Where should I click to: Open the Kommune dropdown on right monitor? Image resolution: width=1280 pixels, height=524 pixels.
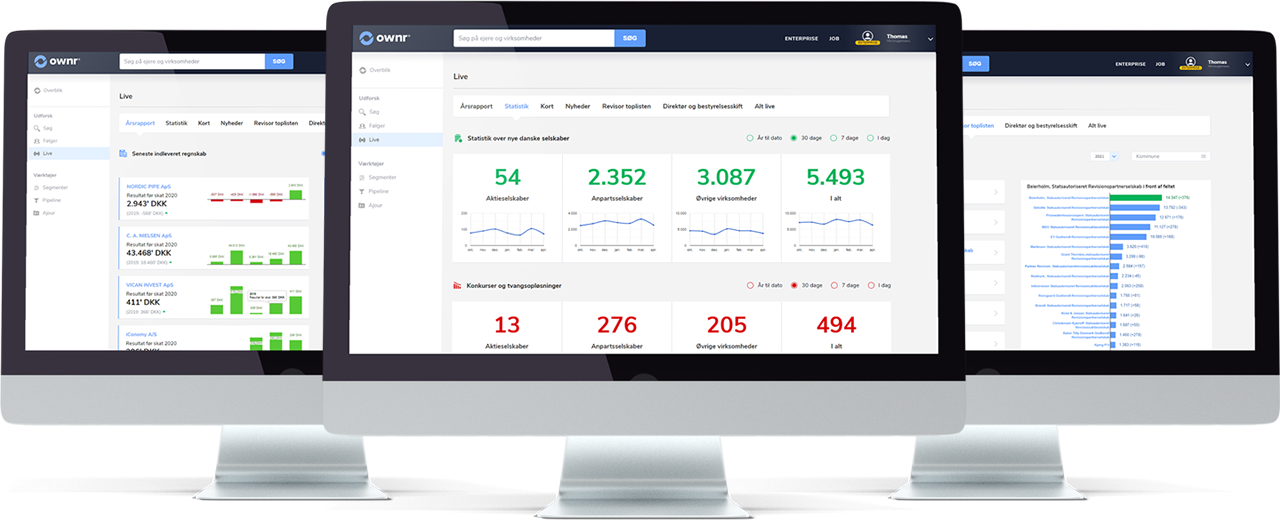1165,157
